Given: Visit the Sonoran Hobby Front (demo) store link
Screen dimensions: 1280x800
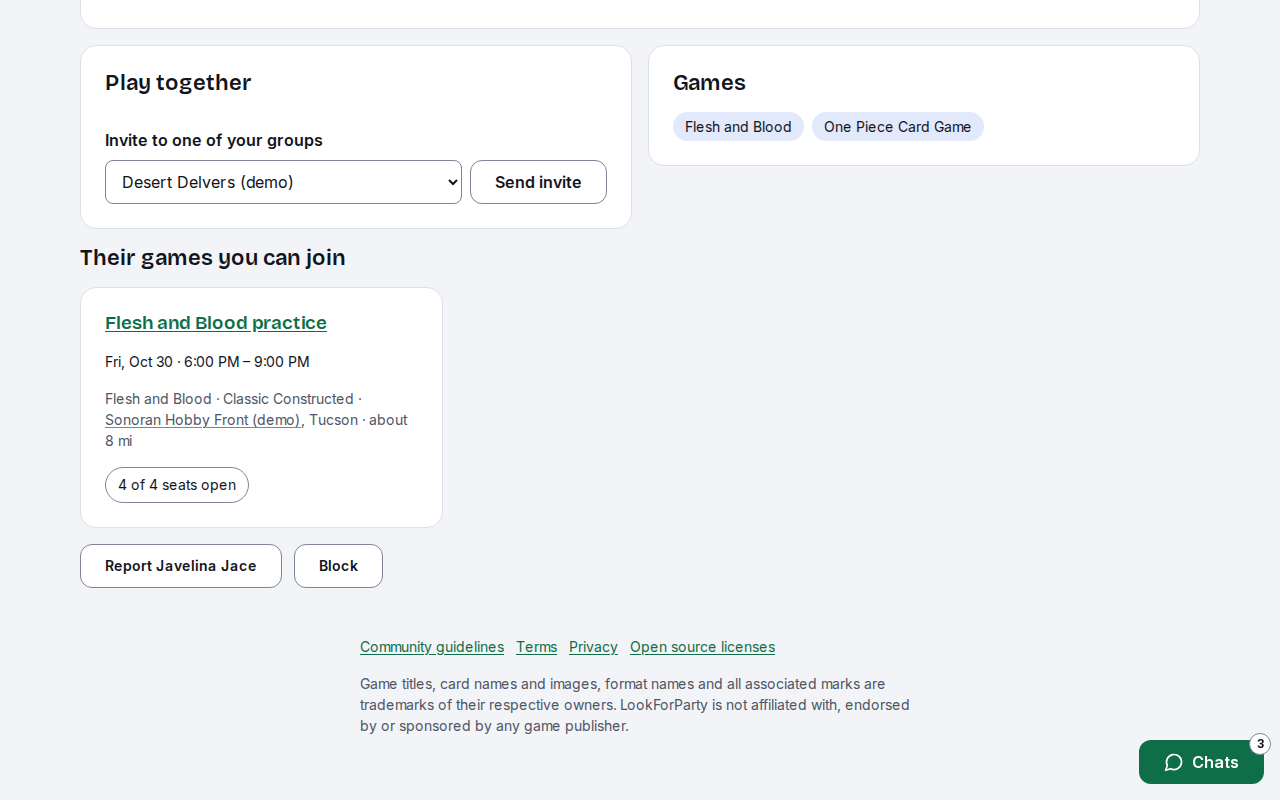Looking at the screenshot, I should pyautogui.click(x=203, y=420).
